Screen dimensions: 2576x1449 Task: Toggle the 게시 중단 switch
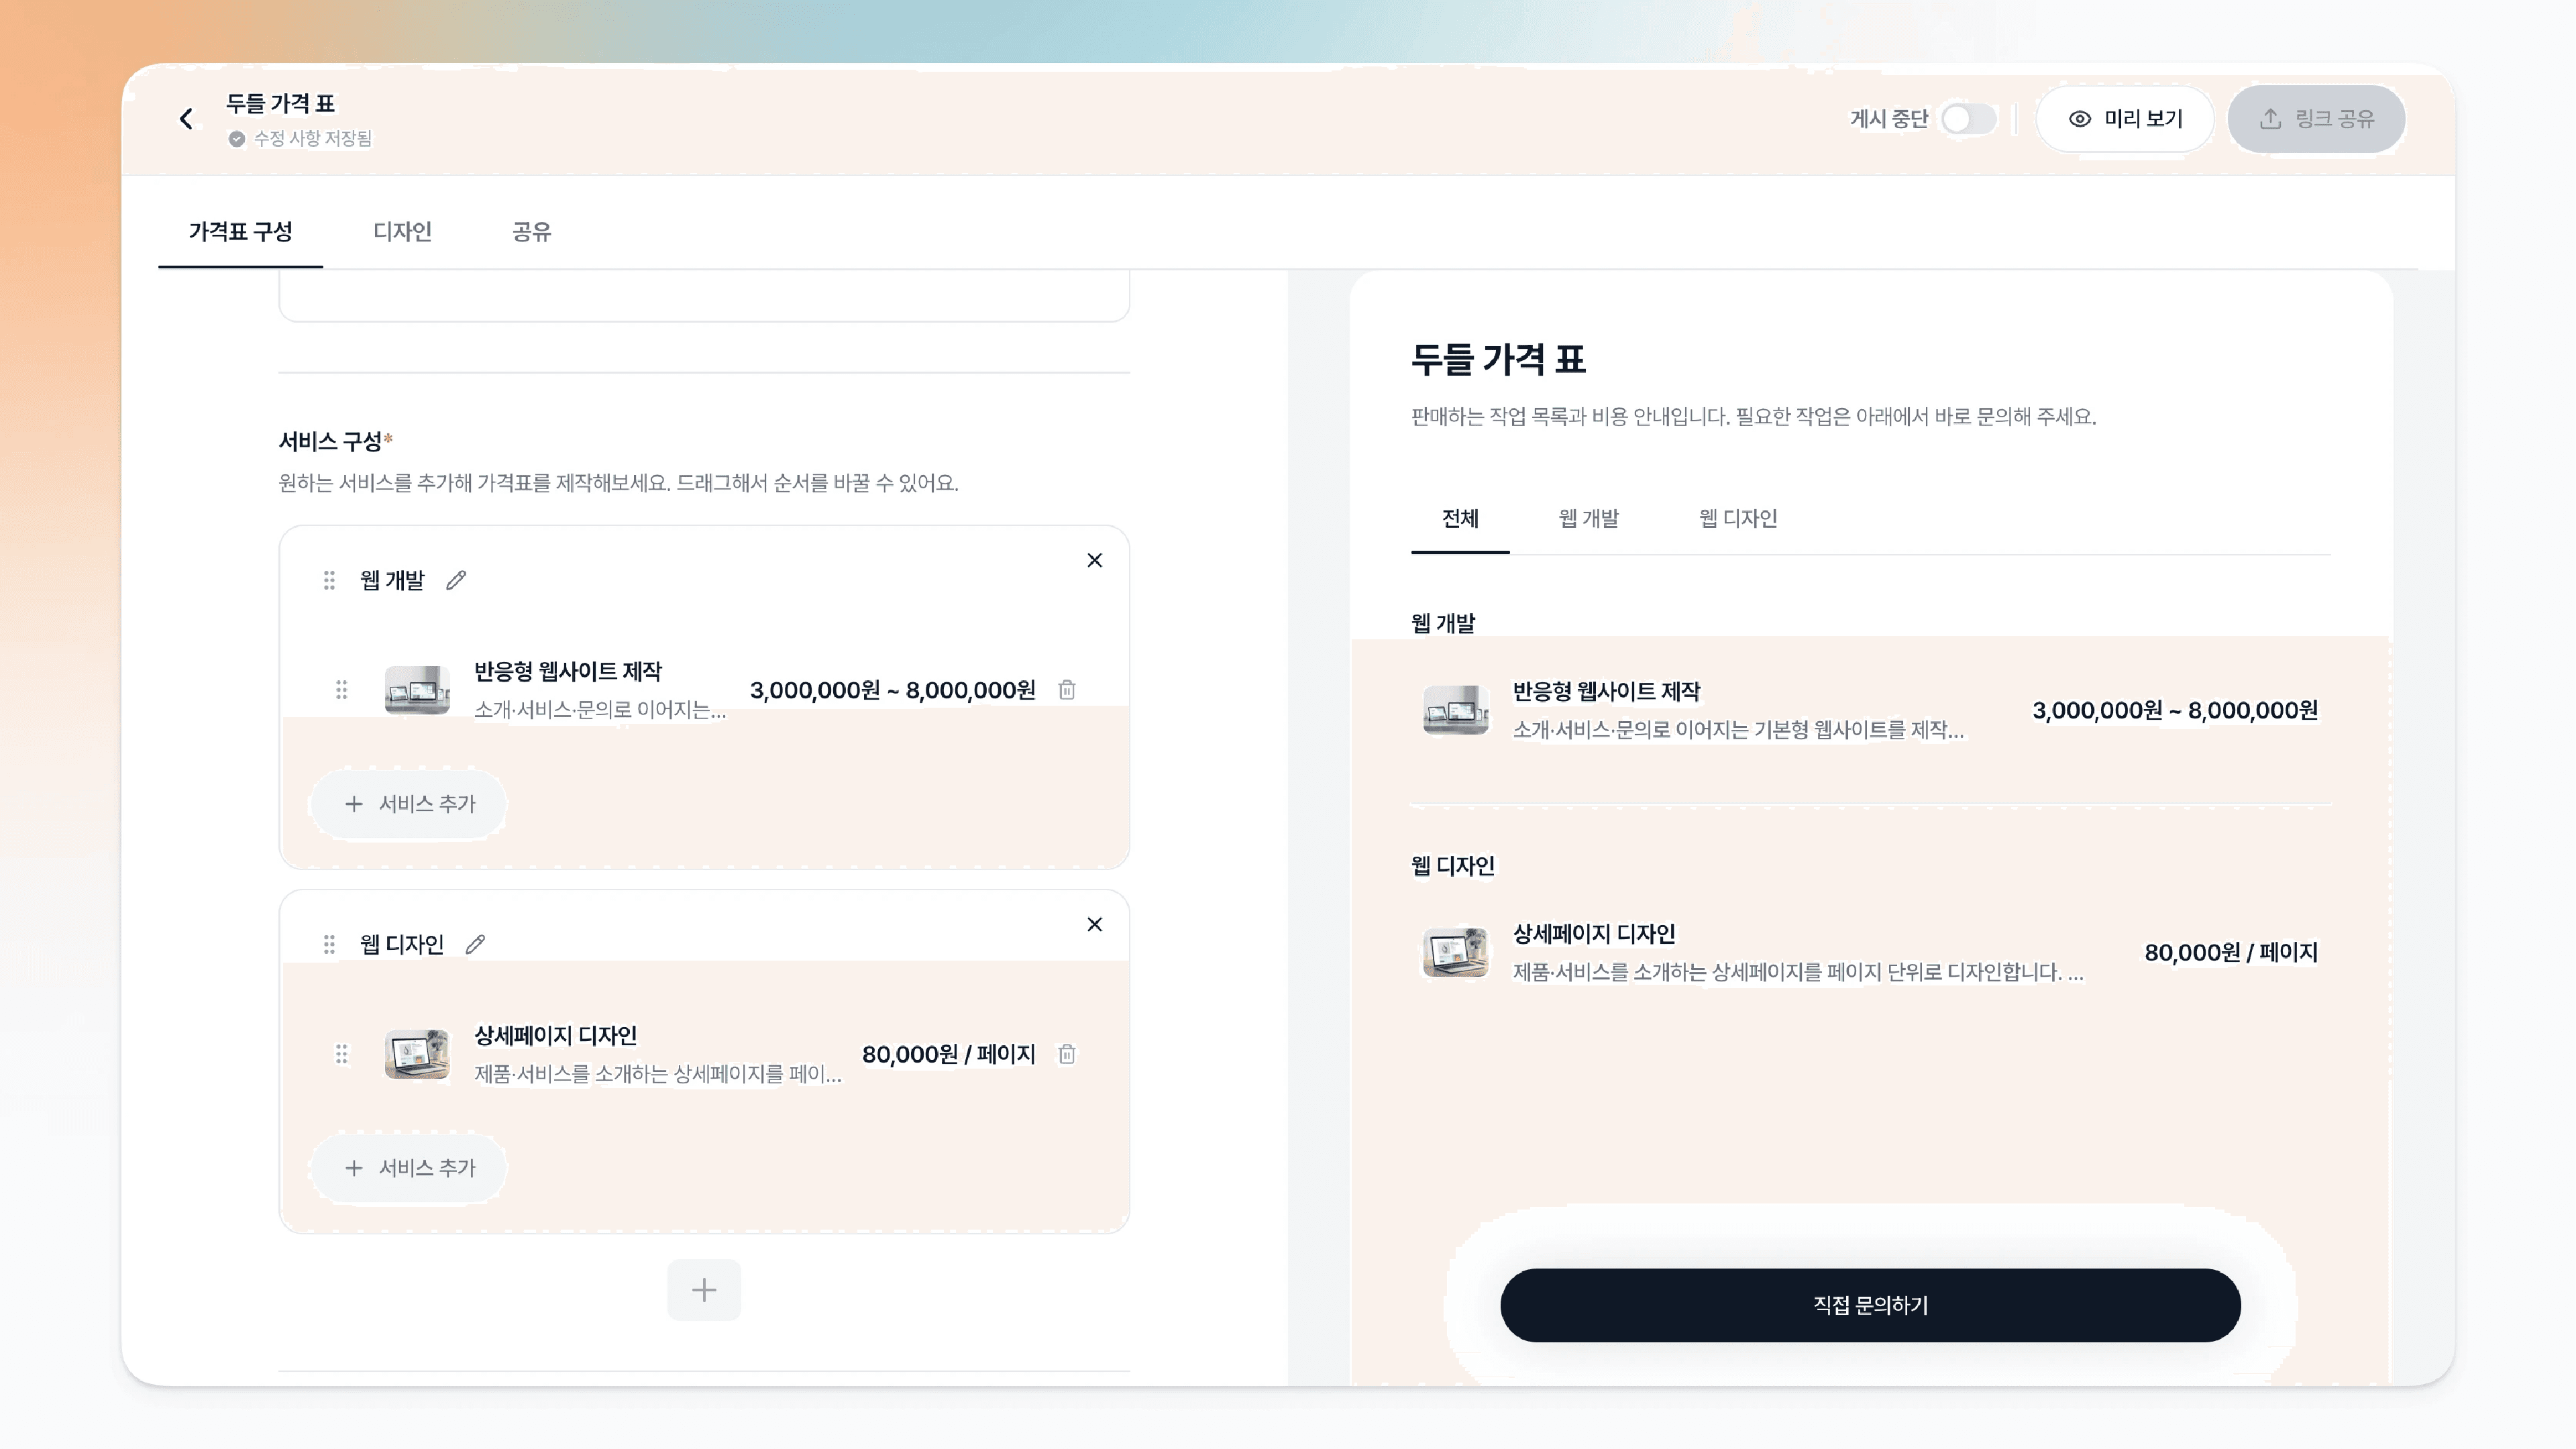(1968, 119)
